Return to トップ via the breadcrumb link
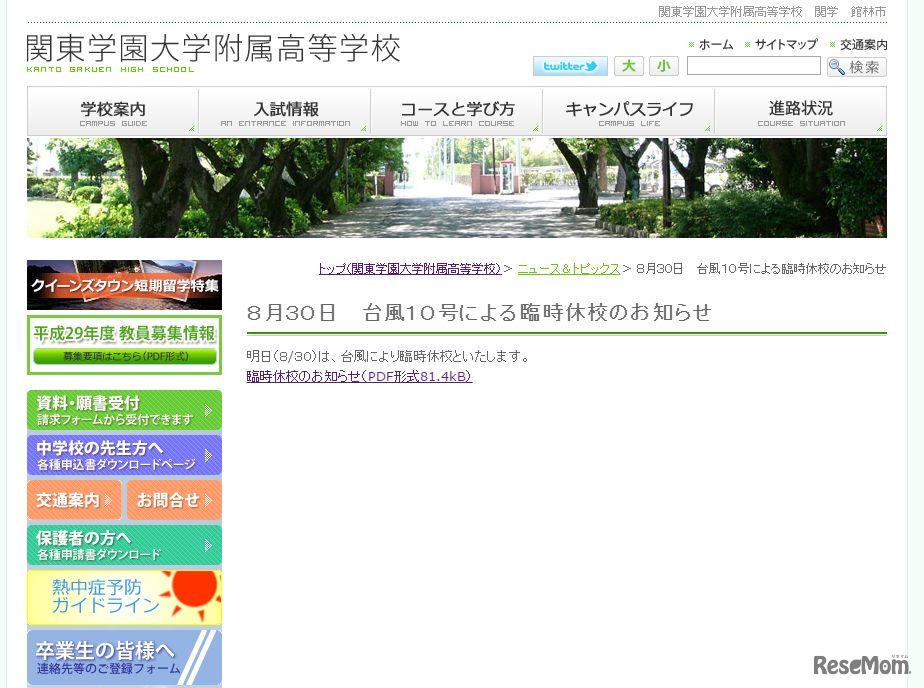 409,268
